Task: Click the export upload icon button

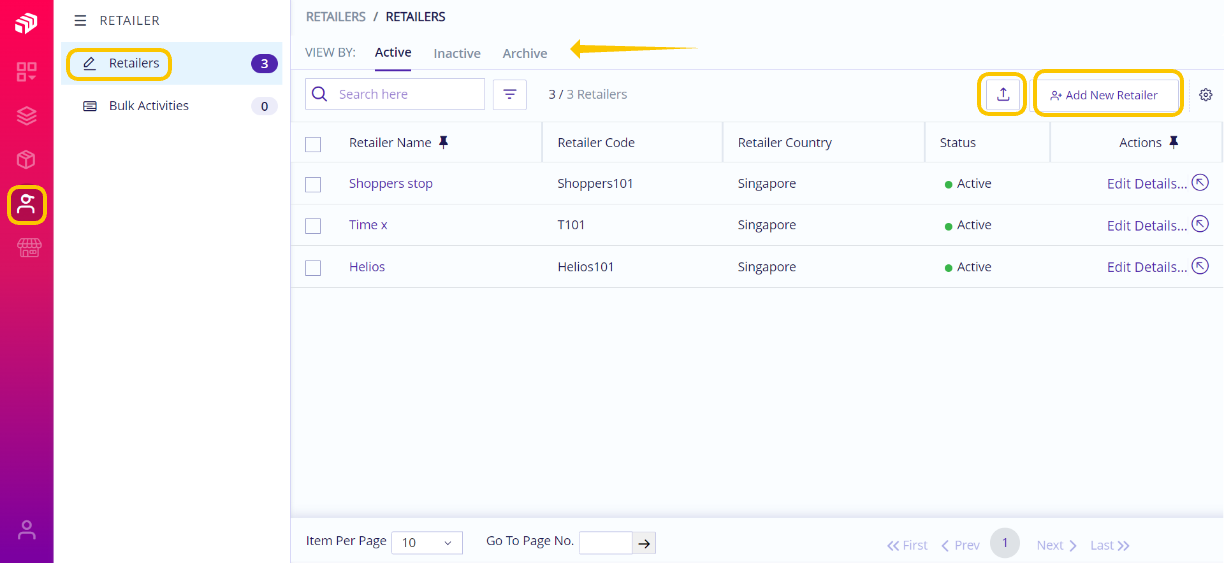Action: coord(1003,94)
